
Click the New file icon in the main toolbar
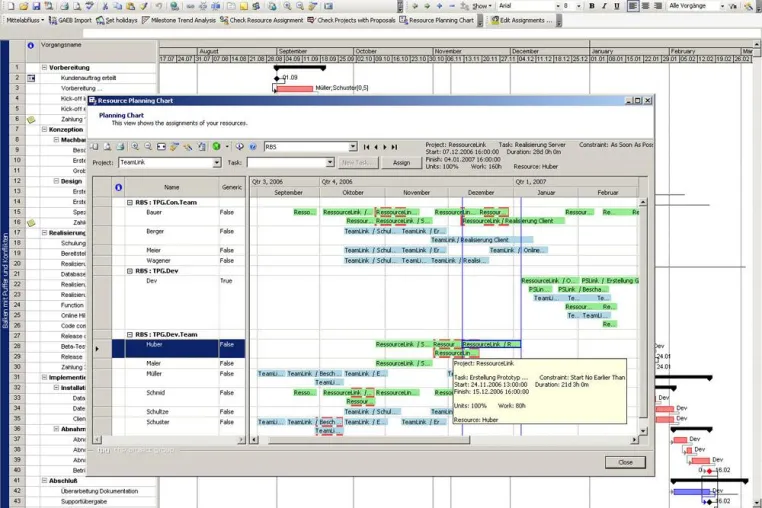click(11, 6)
